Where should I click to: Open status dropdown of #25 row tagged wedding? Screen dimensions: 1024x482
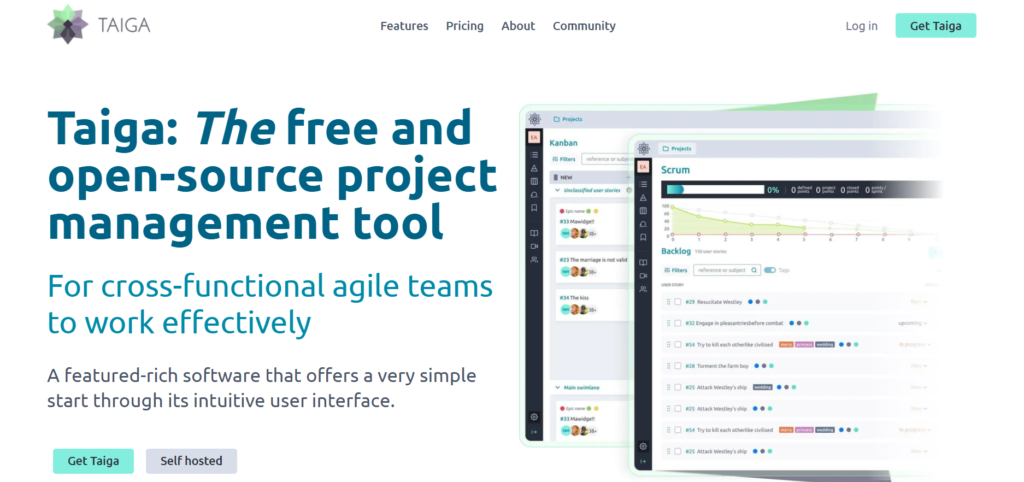click(919, 387)
